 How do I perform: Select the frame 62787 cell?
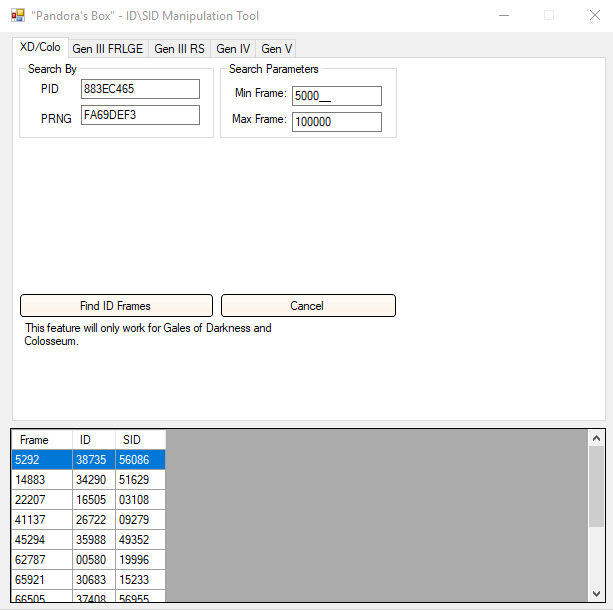[x=42, y=560]
